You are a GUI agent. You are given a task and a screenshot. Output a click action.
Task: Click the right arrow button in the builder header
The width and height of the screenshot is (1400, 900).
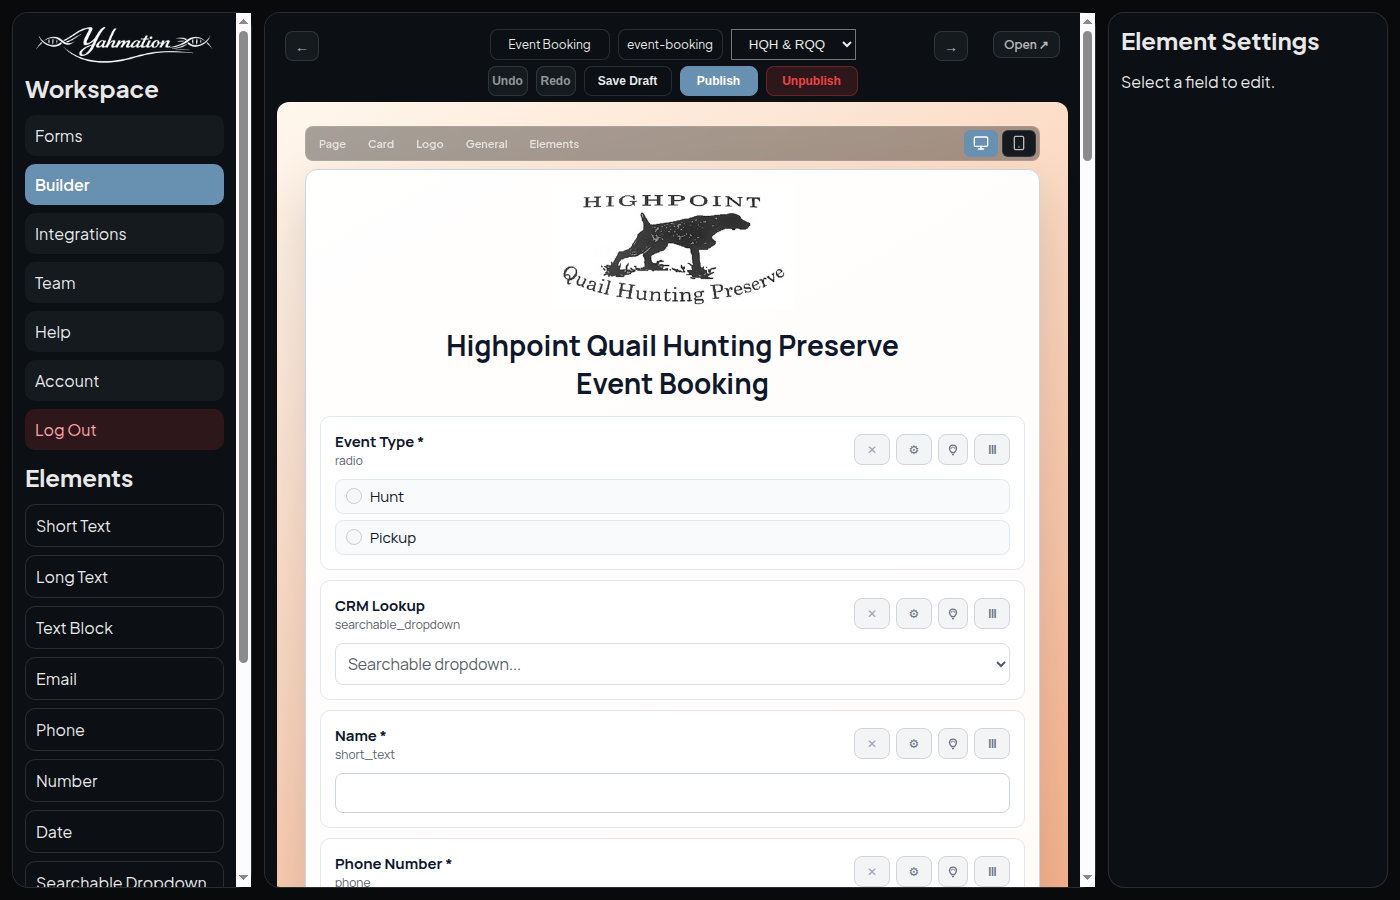click(951, 47)
